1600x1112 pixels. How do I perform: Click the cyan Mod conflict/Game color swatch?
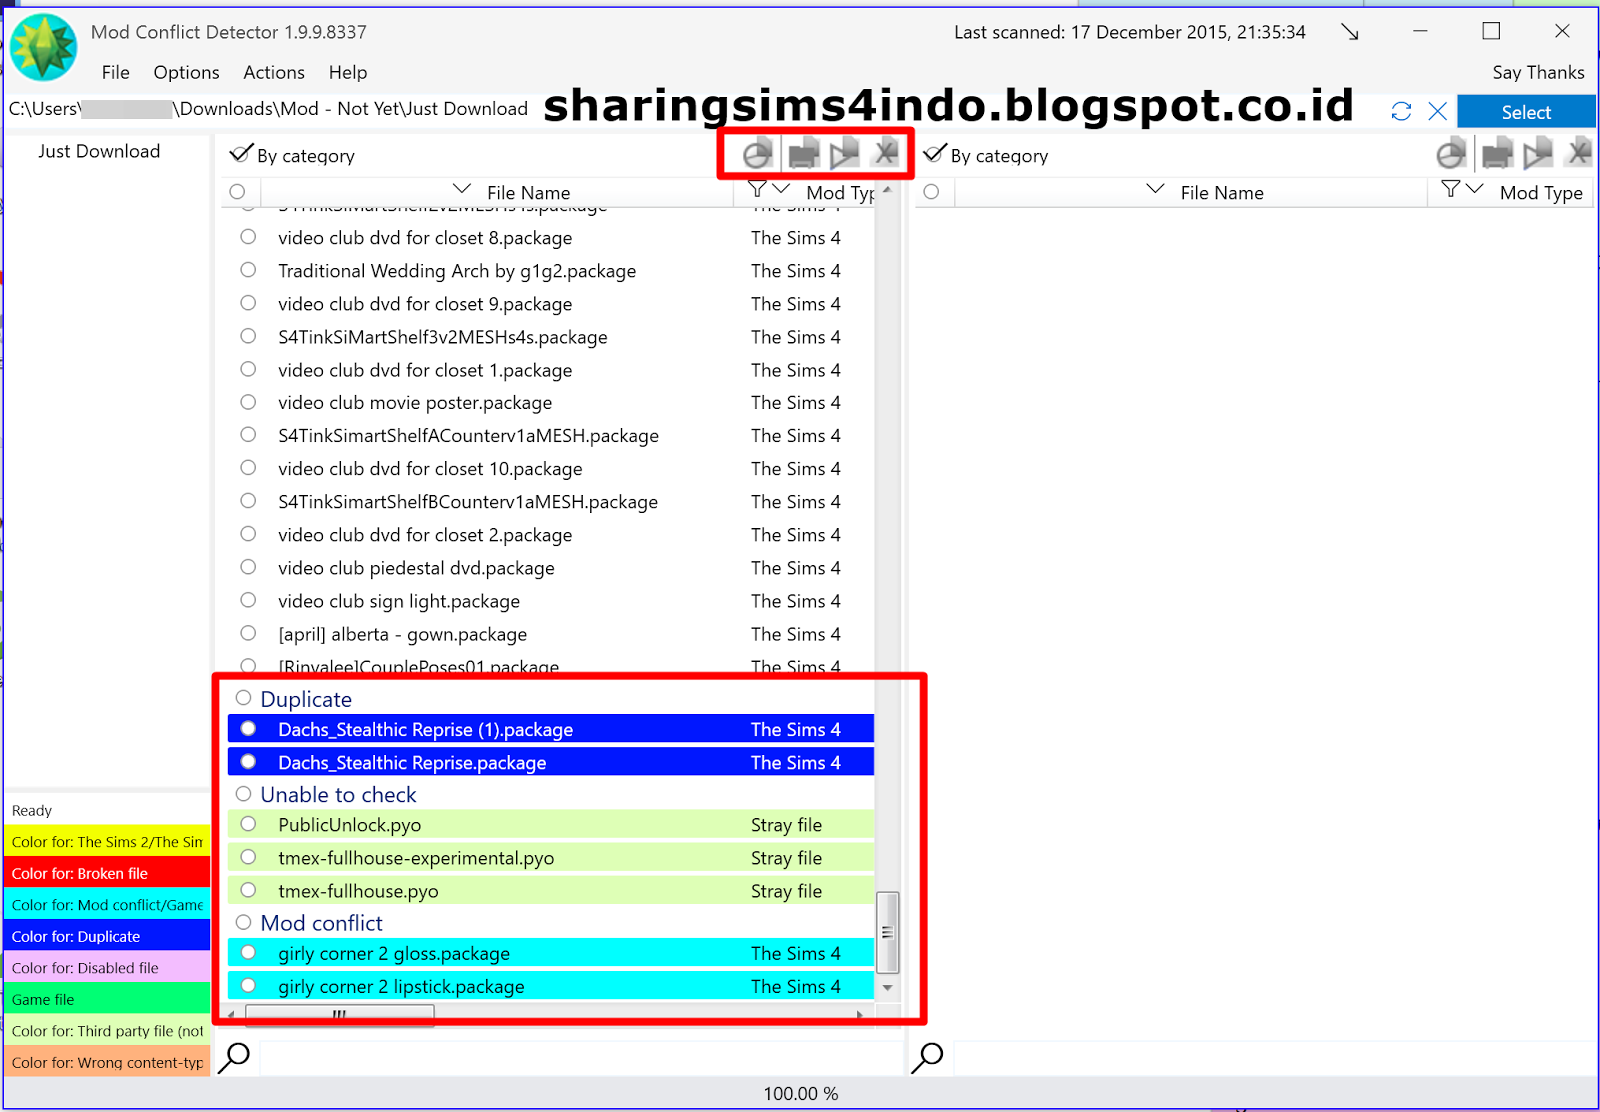tap(107, 905)
